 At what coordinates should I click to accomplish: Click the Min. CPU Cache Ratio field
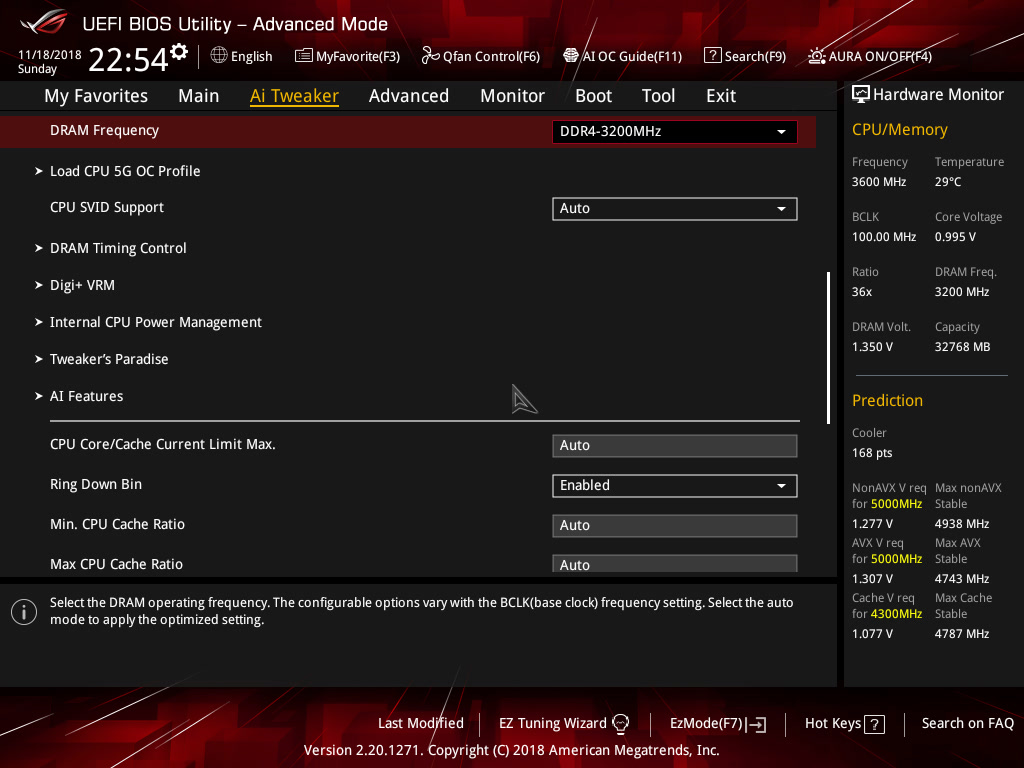[675, 526]
